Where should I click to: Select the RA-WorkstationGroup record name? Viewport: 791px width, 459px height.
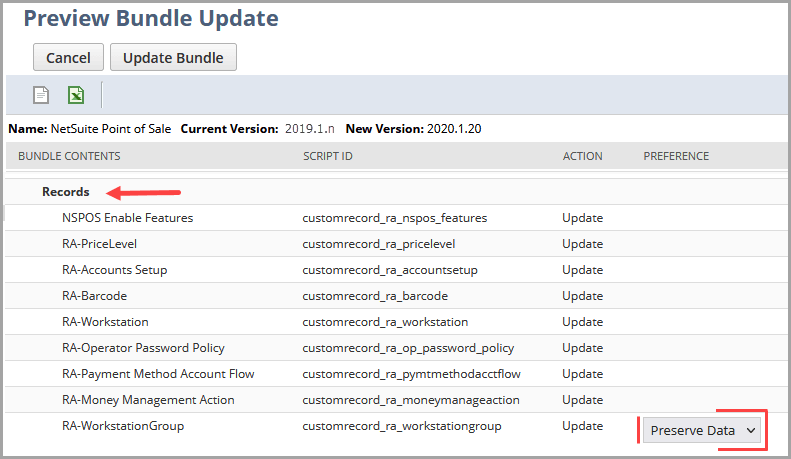click(x=123, y=426)
